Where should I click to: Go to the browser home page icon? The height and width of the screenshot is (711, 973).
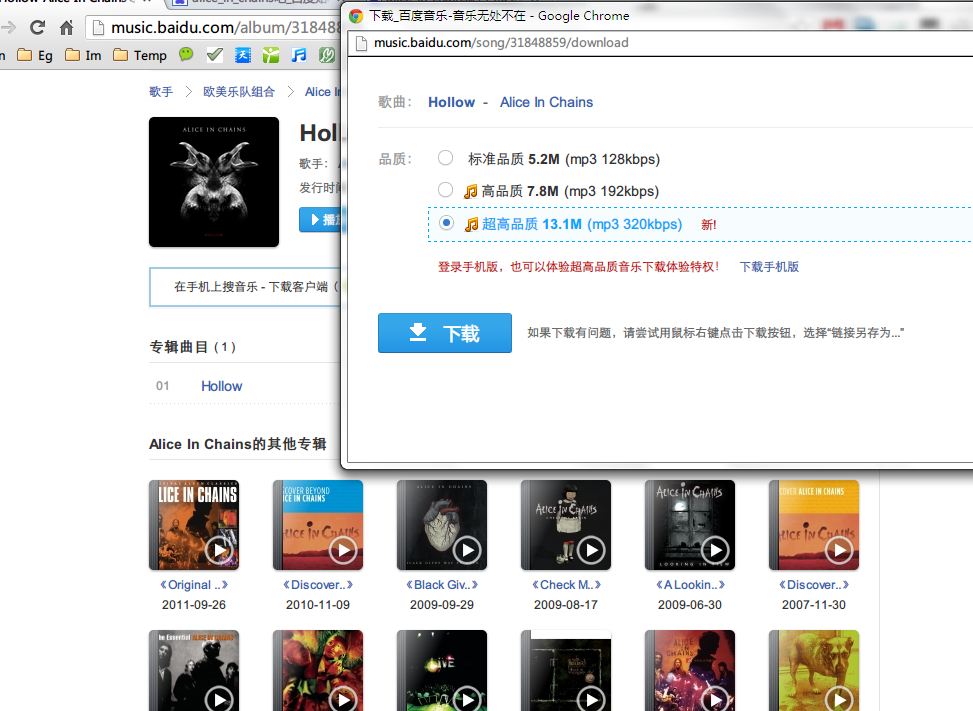[x=66, y=27]
